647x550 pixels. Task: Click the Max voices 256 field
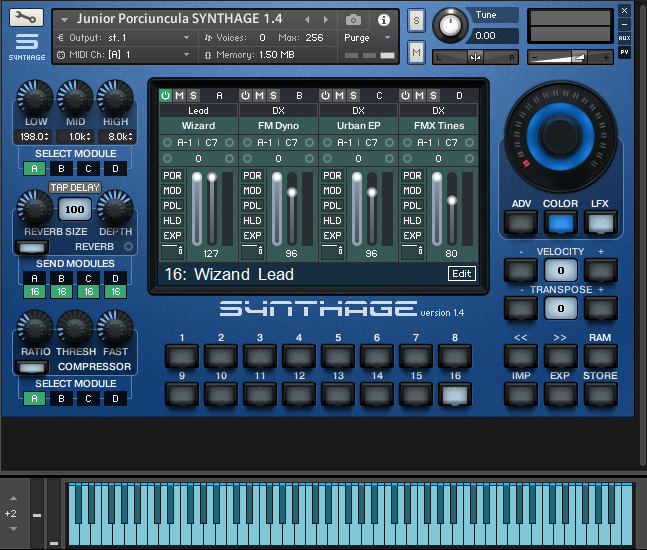click(314, 38)
